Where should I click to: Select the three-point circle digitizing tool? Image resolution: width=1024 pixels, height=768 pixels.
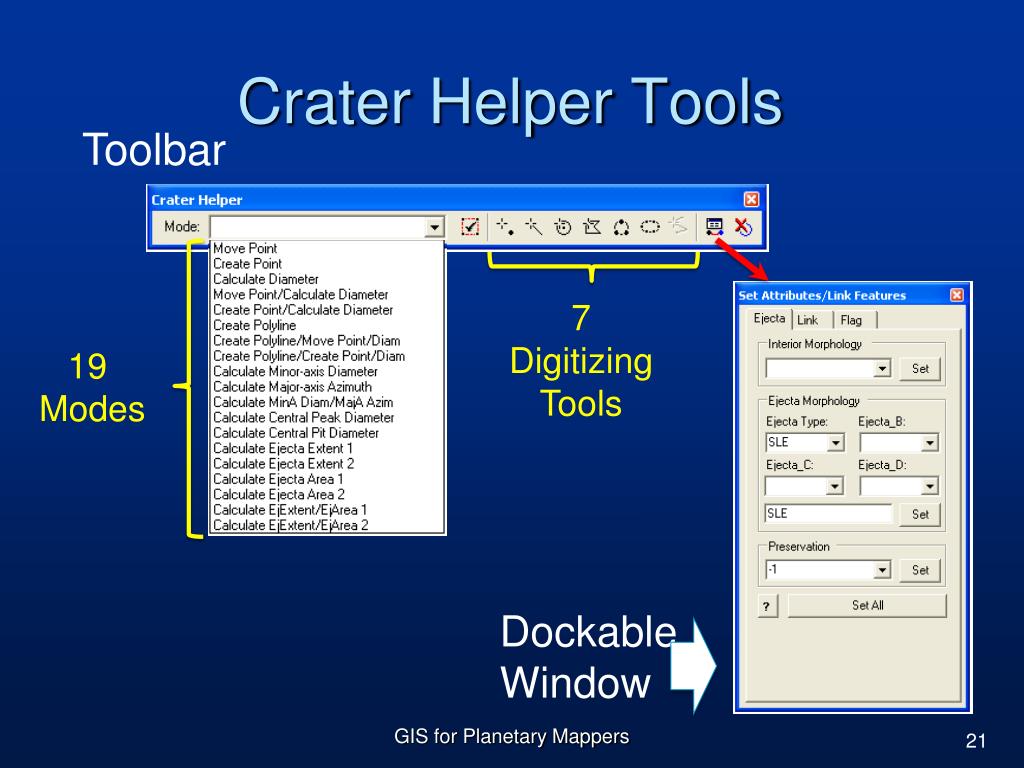620,227
